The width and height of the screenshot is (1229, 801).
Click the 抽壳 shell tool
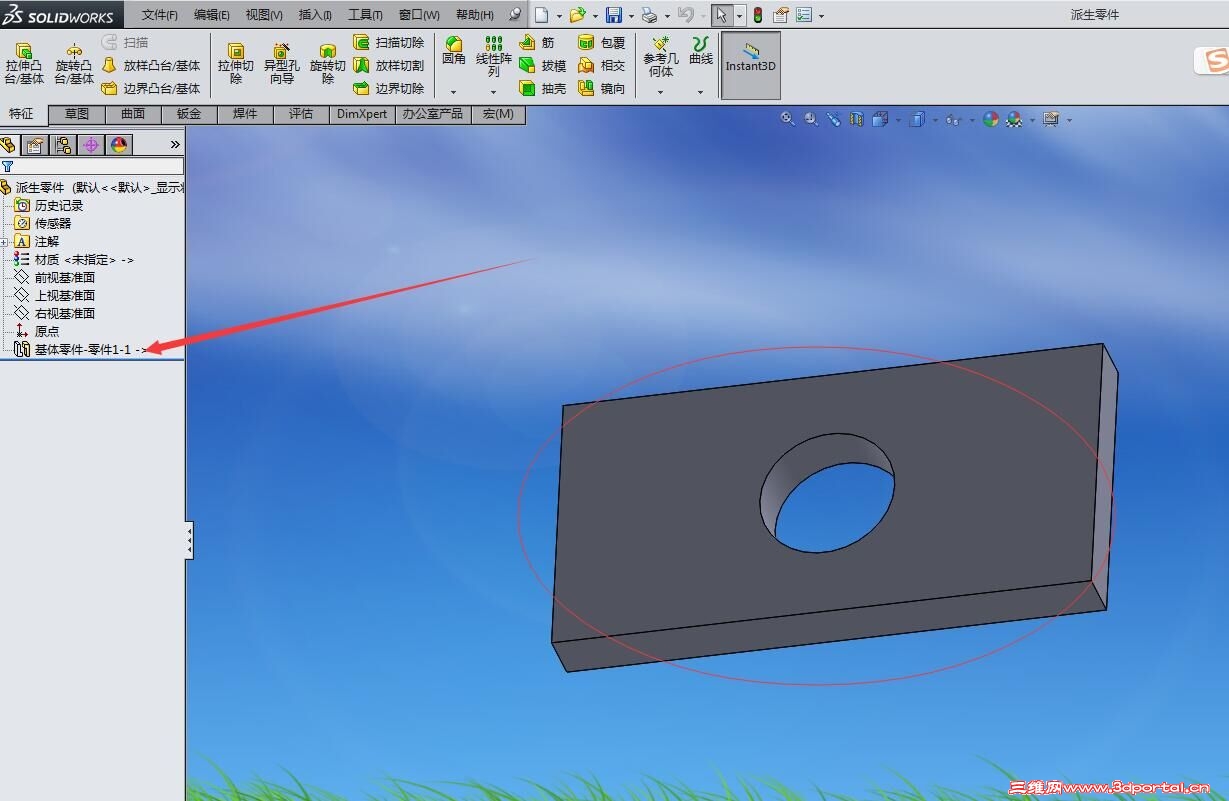[543, 88]
